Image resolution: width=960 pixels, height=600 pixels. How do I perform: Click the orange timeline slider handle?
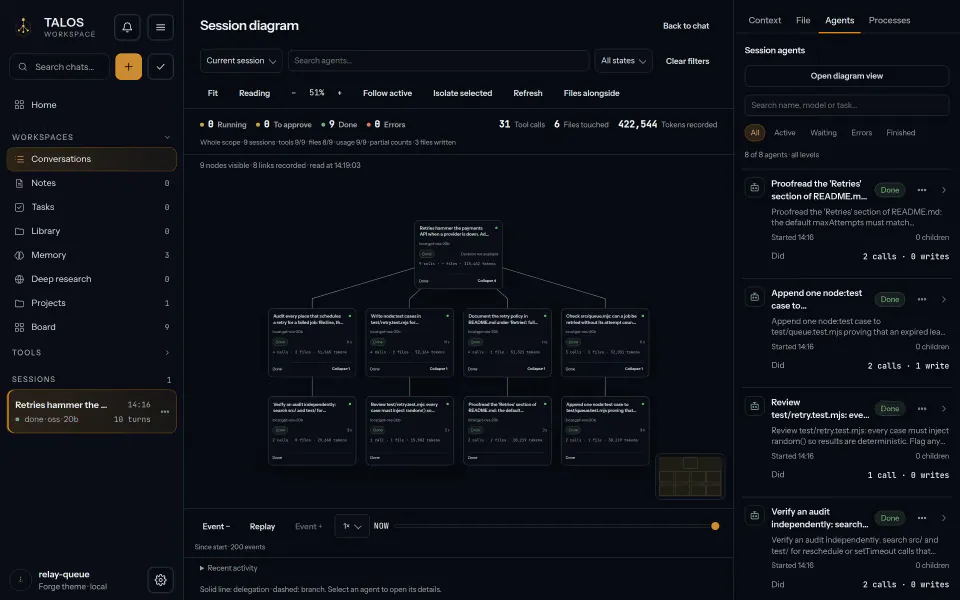(x=714, y=526)
